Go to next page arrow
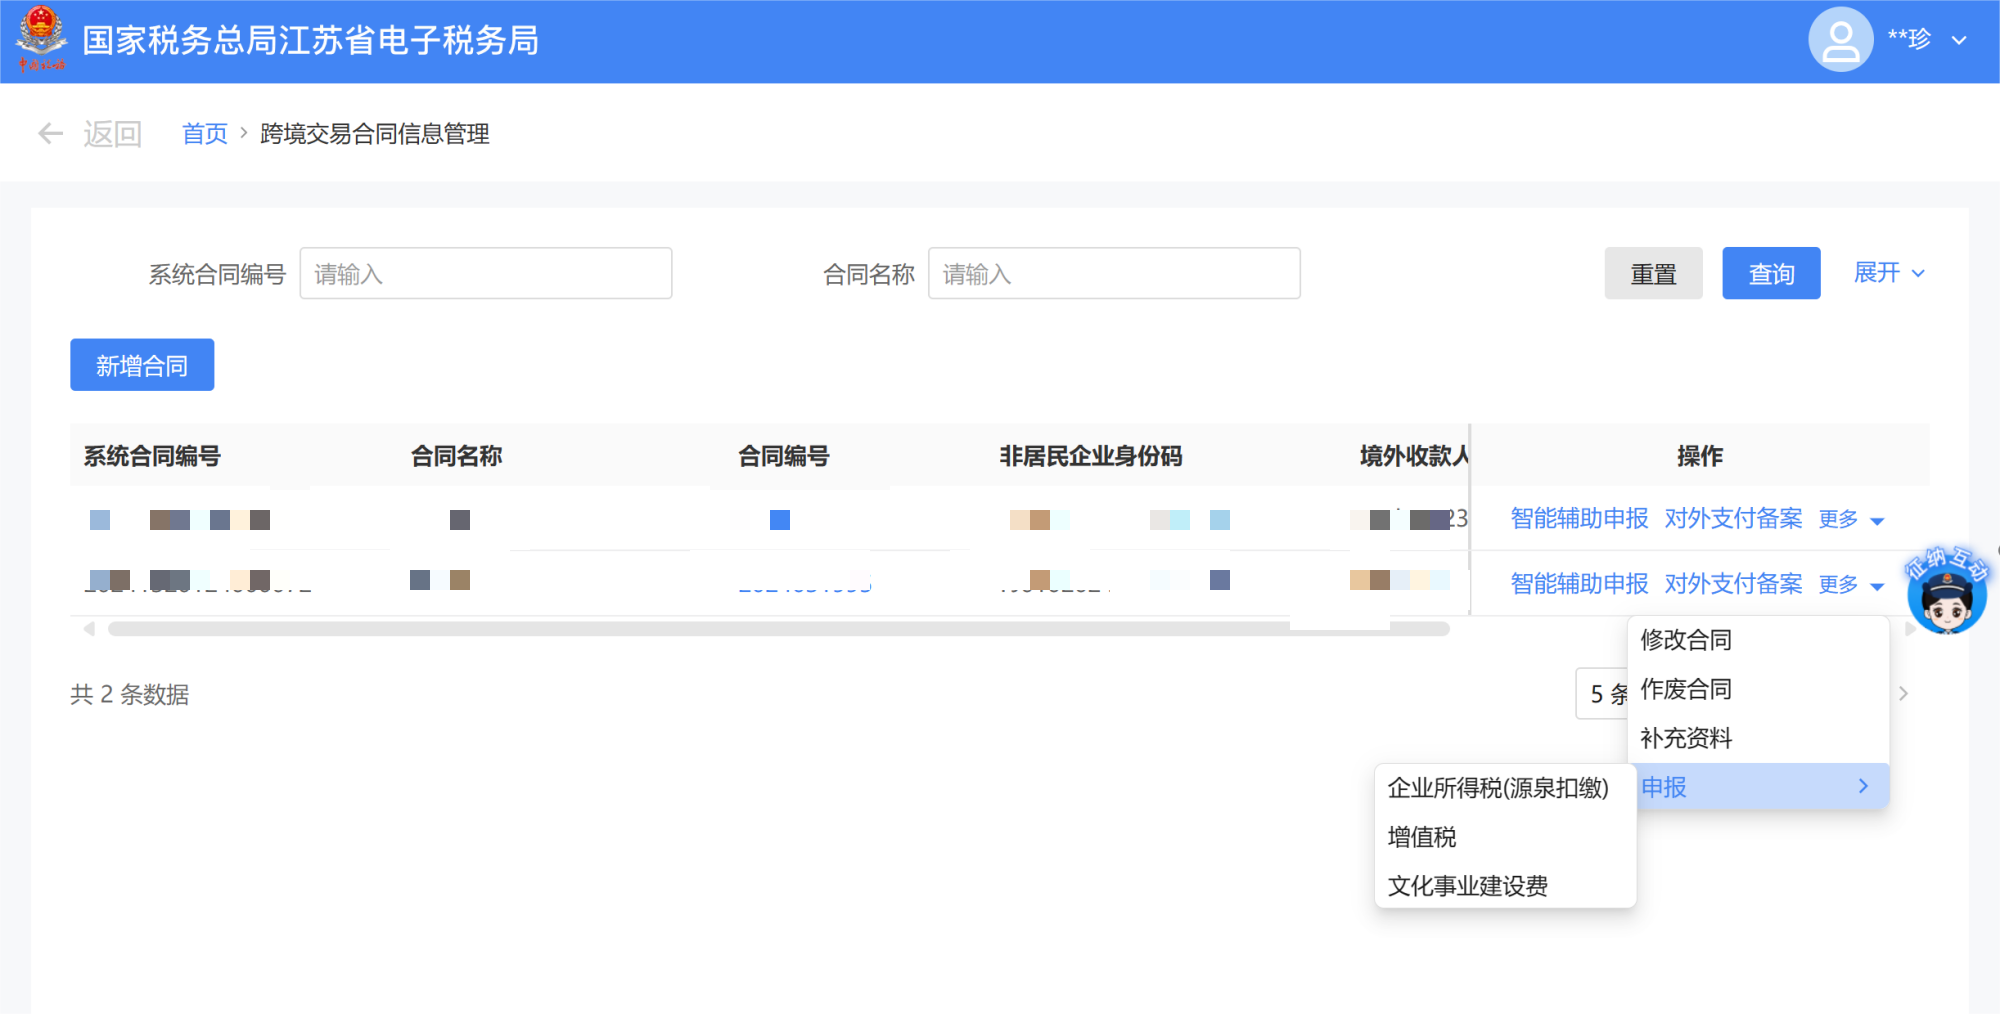2000x1014 pixels. [1903, 694]
